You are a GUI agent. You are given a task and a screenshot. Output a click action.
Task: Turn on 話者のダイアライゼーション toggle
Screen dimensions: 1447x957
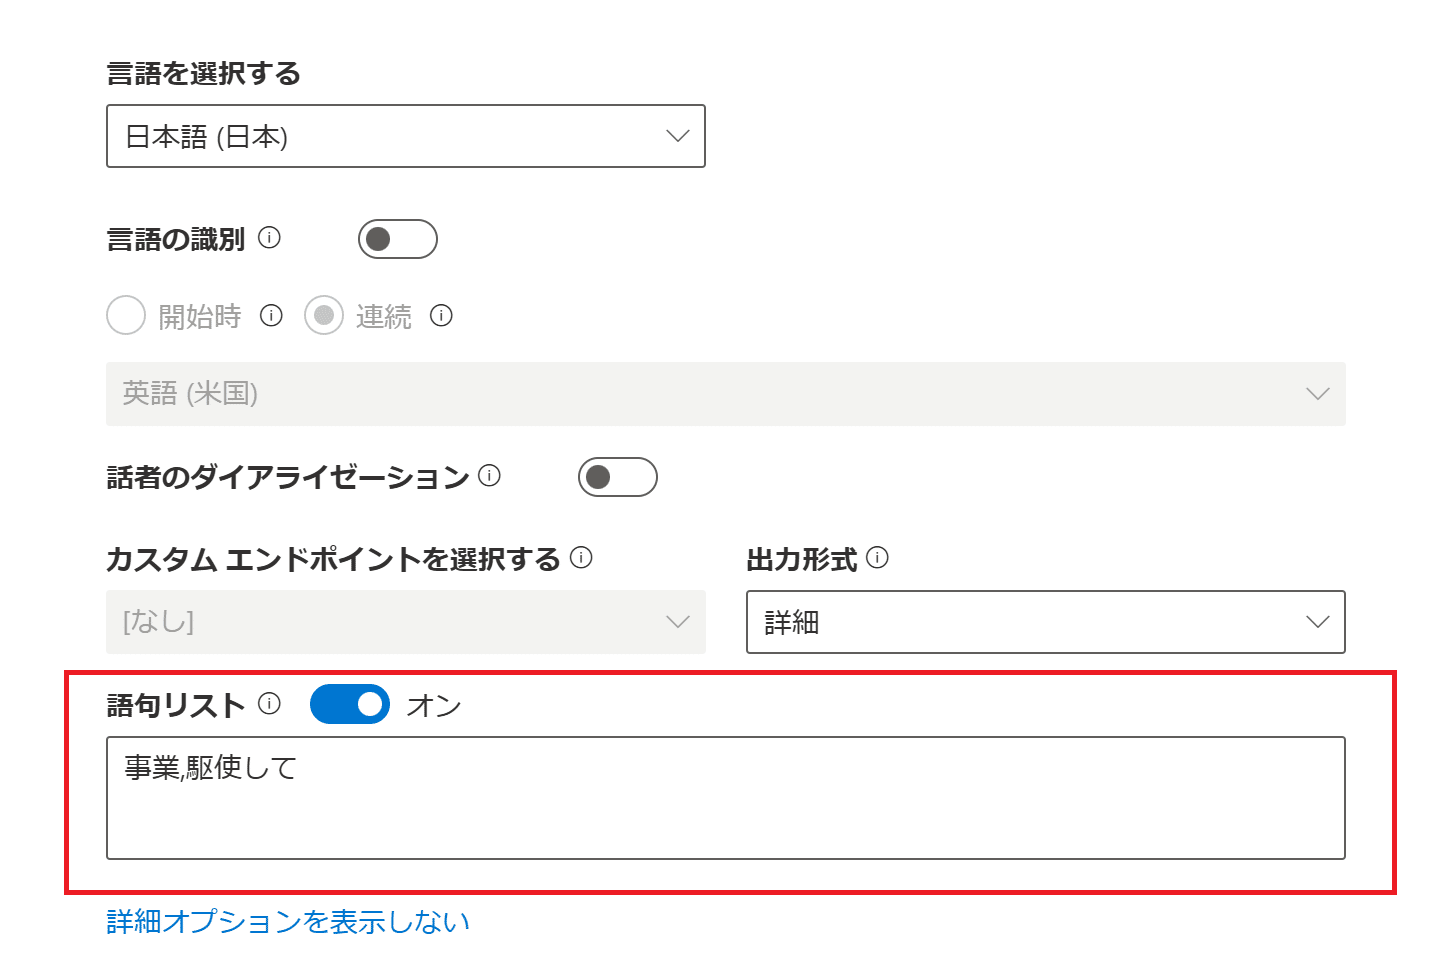tap(617, 477)
